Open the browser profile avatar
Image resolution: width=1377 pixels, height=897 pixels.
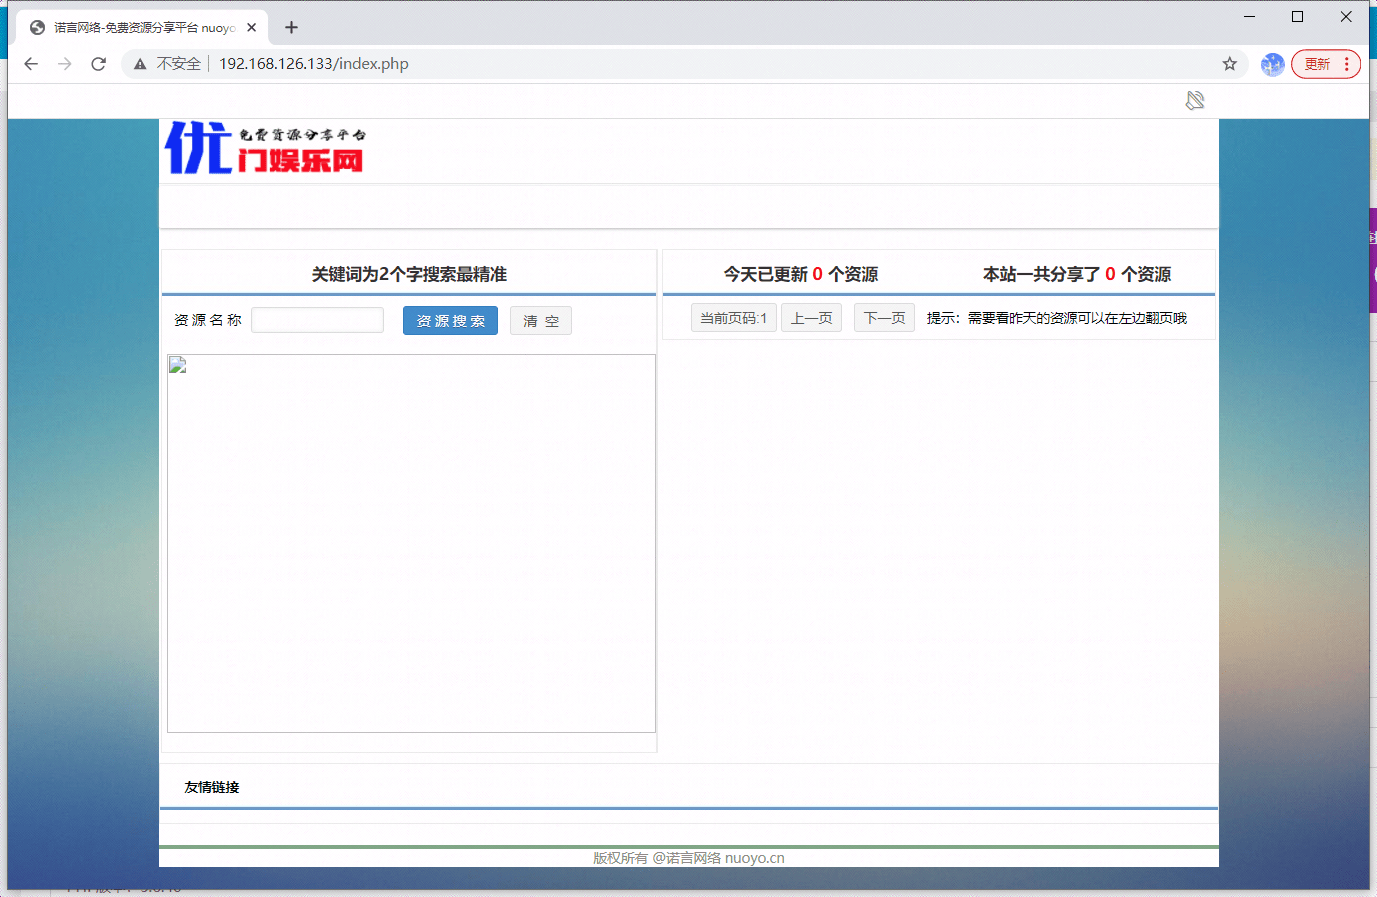pos(1272,64)
